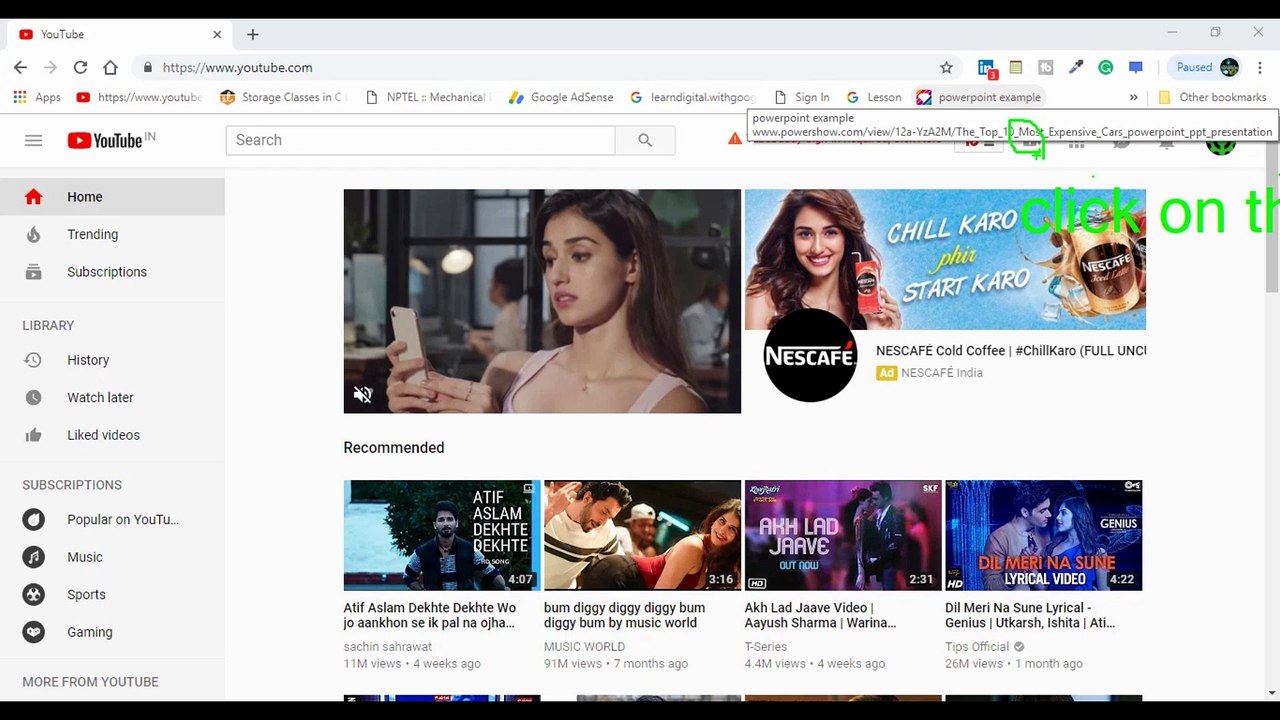The width and height of the screenshot is (1280, 720).
Task: Click the Music channel icon
Action: tap(34, 557)
